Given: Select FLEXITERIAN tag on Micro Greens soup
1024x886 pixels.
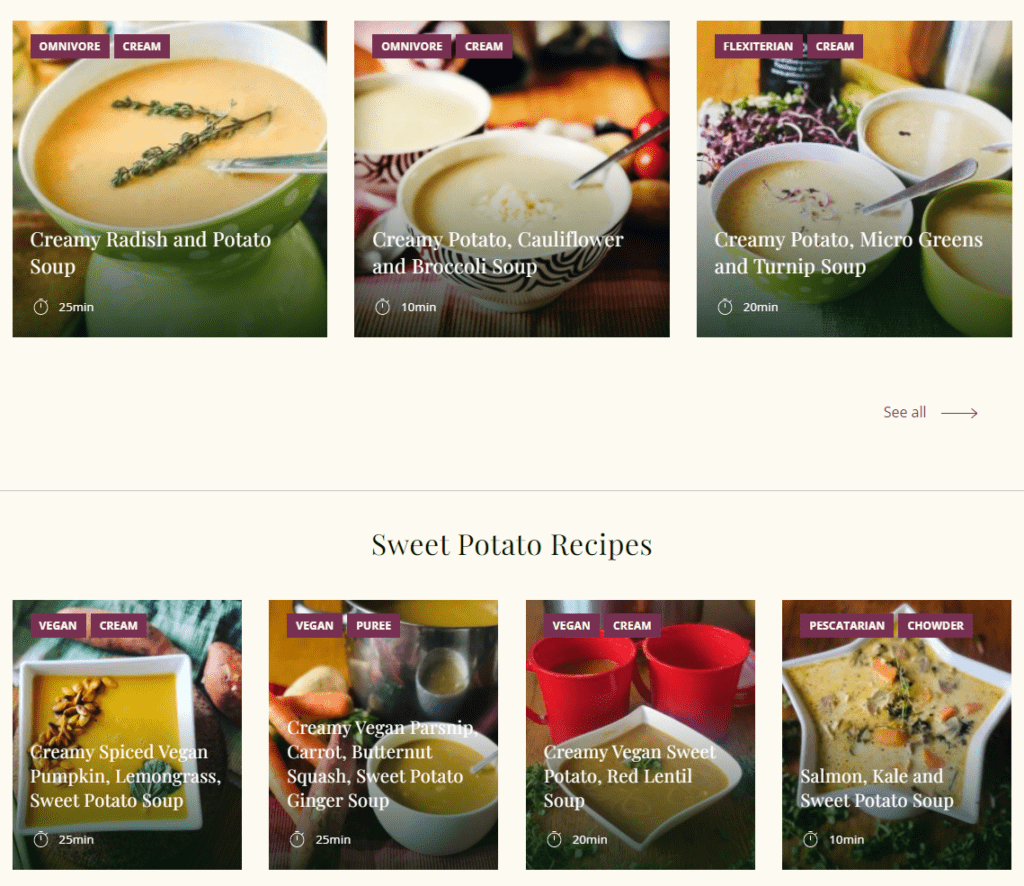Looking at the screenshot, I should 758,46.
